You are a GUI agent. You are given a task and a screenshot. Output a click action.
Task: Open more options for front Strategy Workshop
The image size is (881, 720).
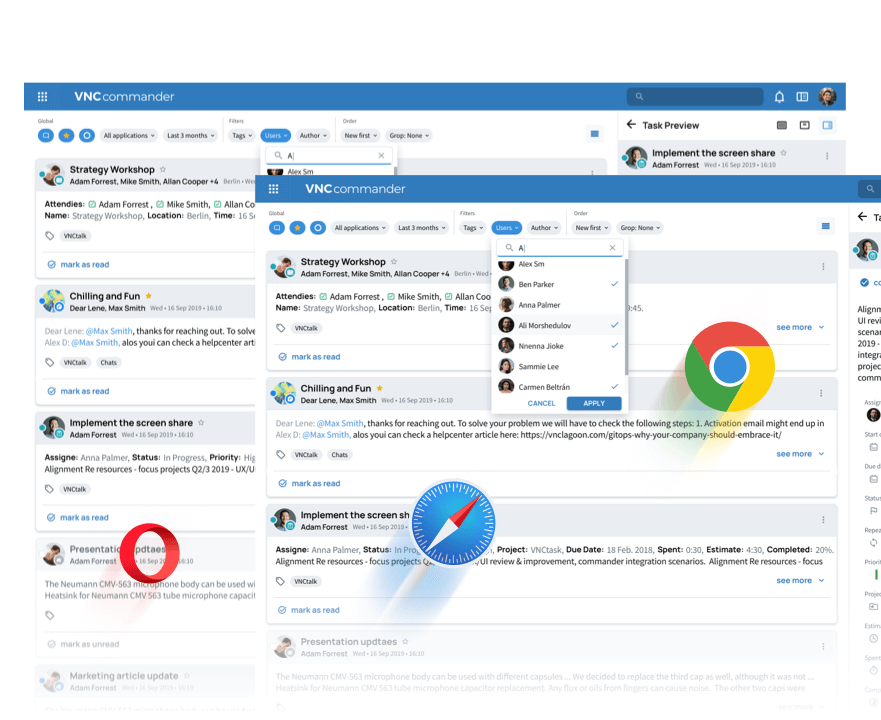tap(823, 266)
